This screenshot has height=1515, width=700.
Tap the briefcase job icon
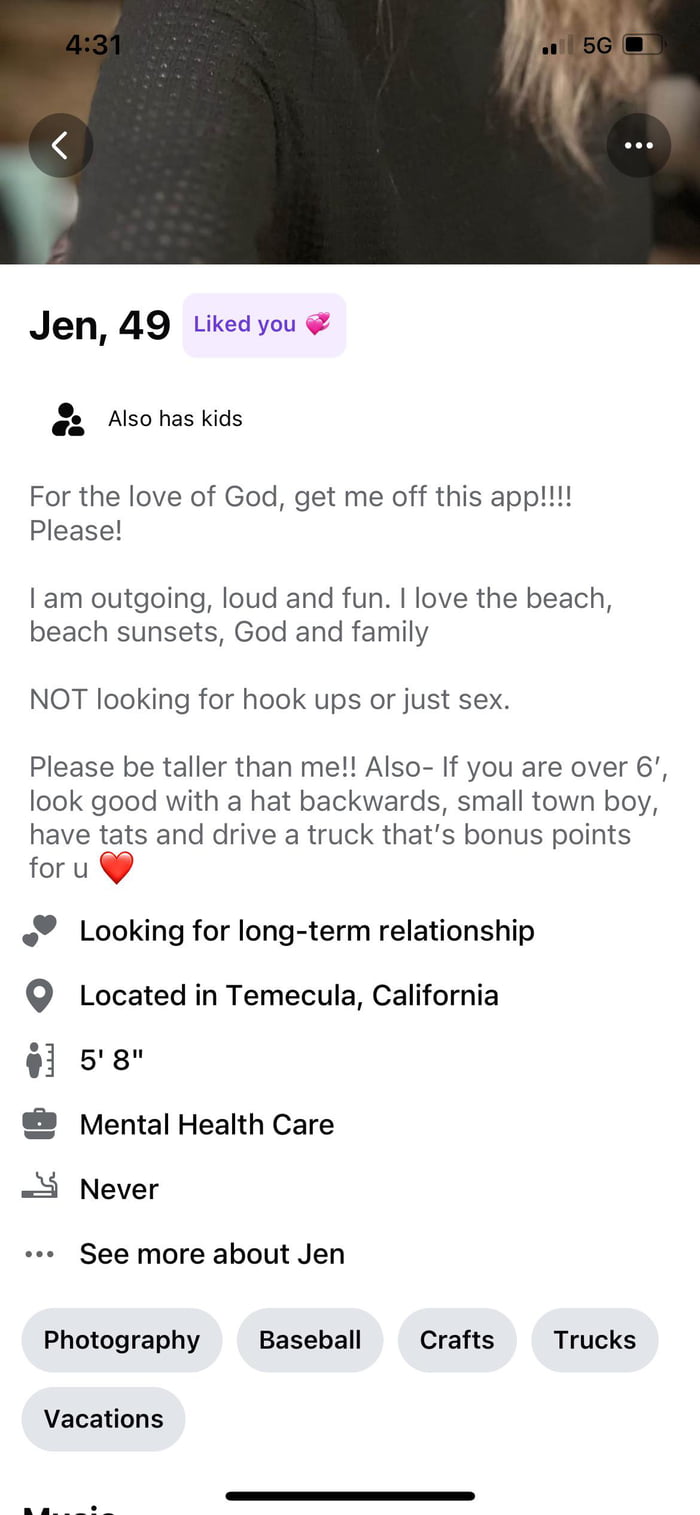tap(39, 1125)
